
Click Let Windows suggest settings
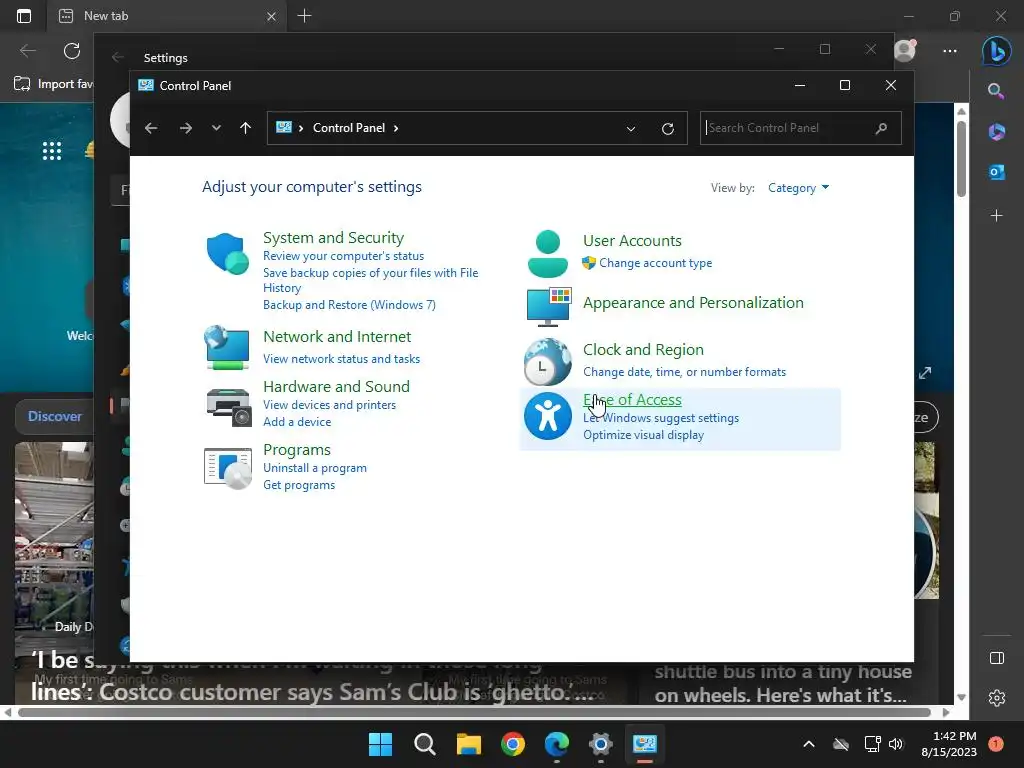click(661, 418)
